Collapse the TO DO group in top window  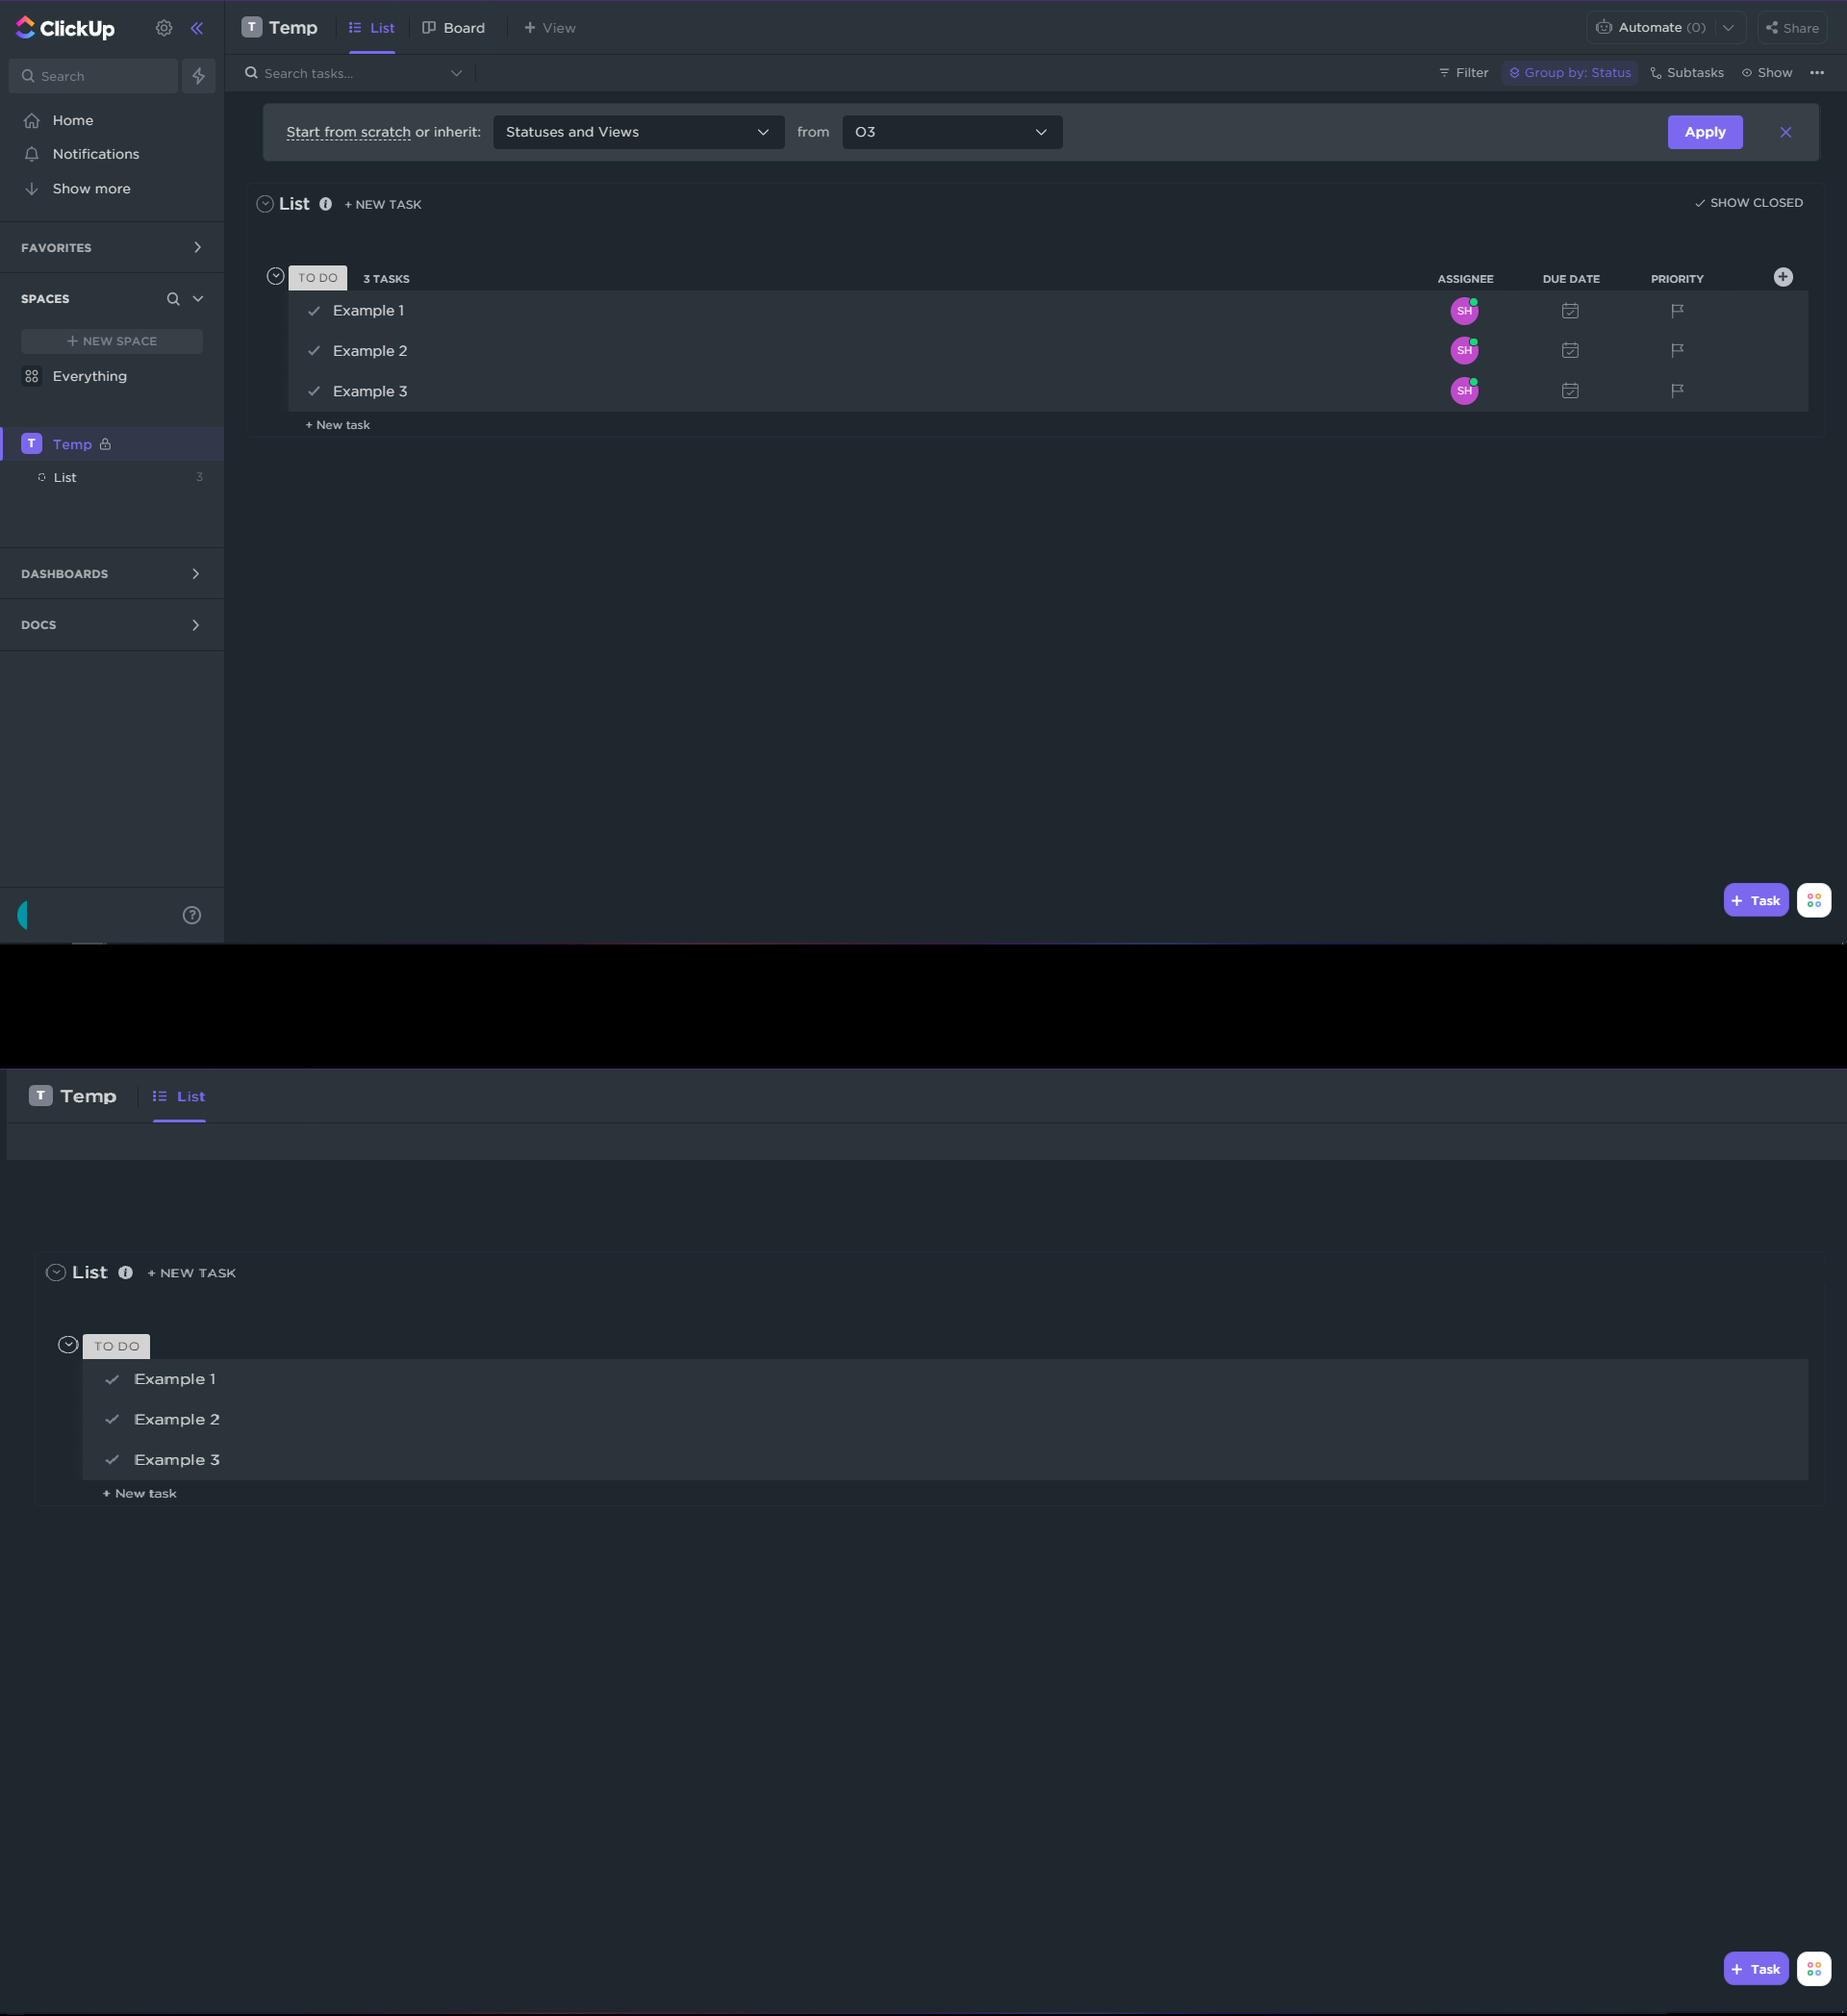(276, 276)
